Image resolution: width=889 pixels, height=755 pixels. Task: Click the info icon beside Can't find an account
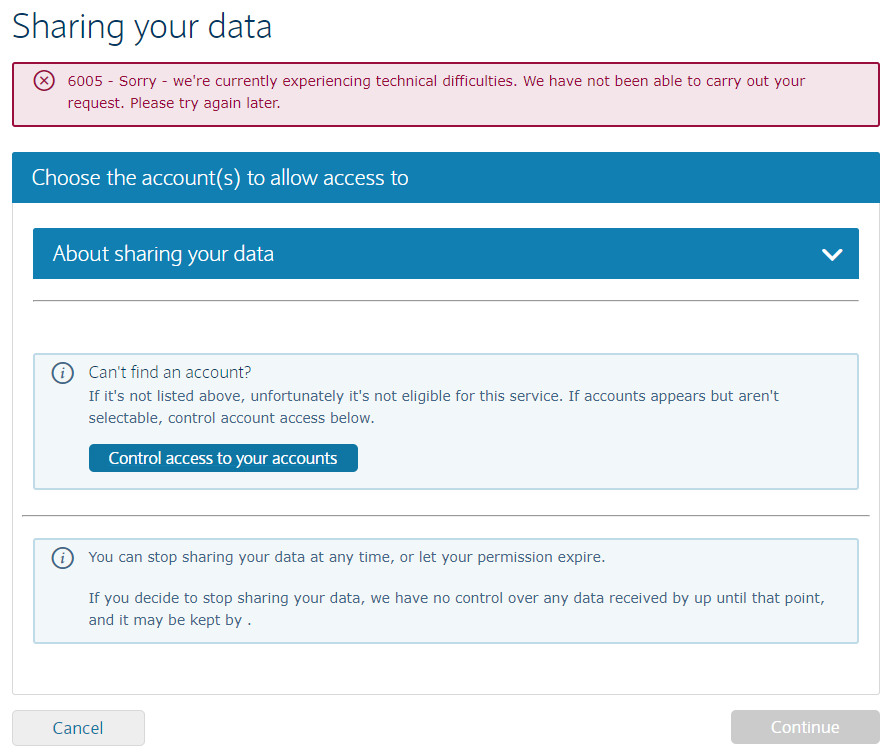click(x=62, y=373)
